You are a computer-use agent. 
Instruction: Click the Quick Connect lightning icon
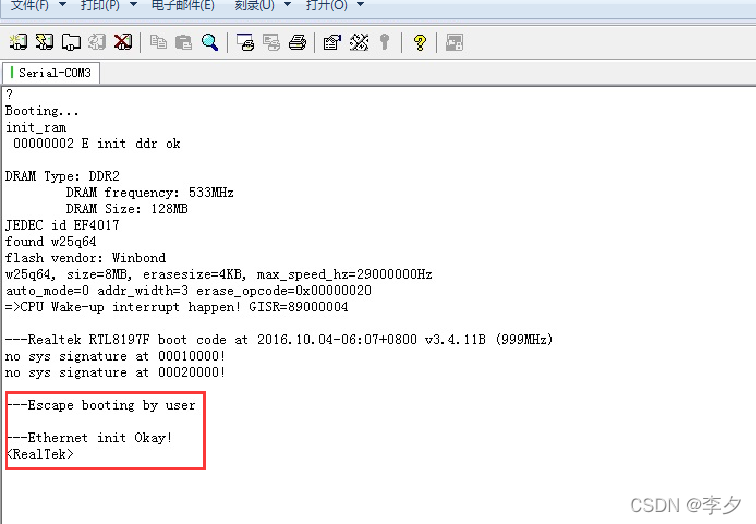pos(44,42)
